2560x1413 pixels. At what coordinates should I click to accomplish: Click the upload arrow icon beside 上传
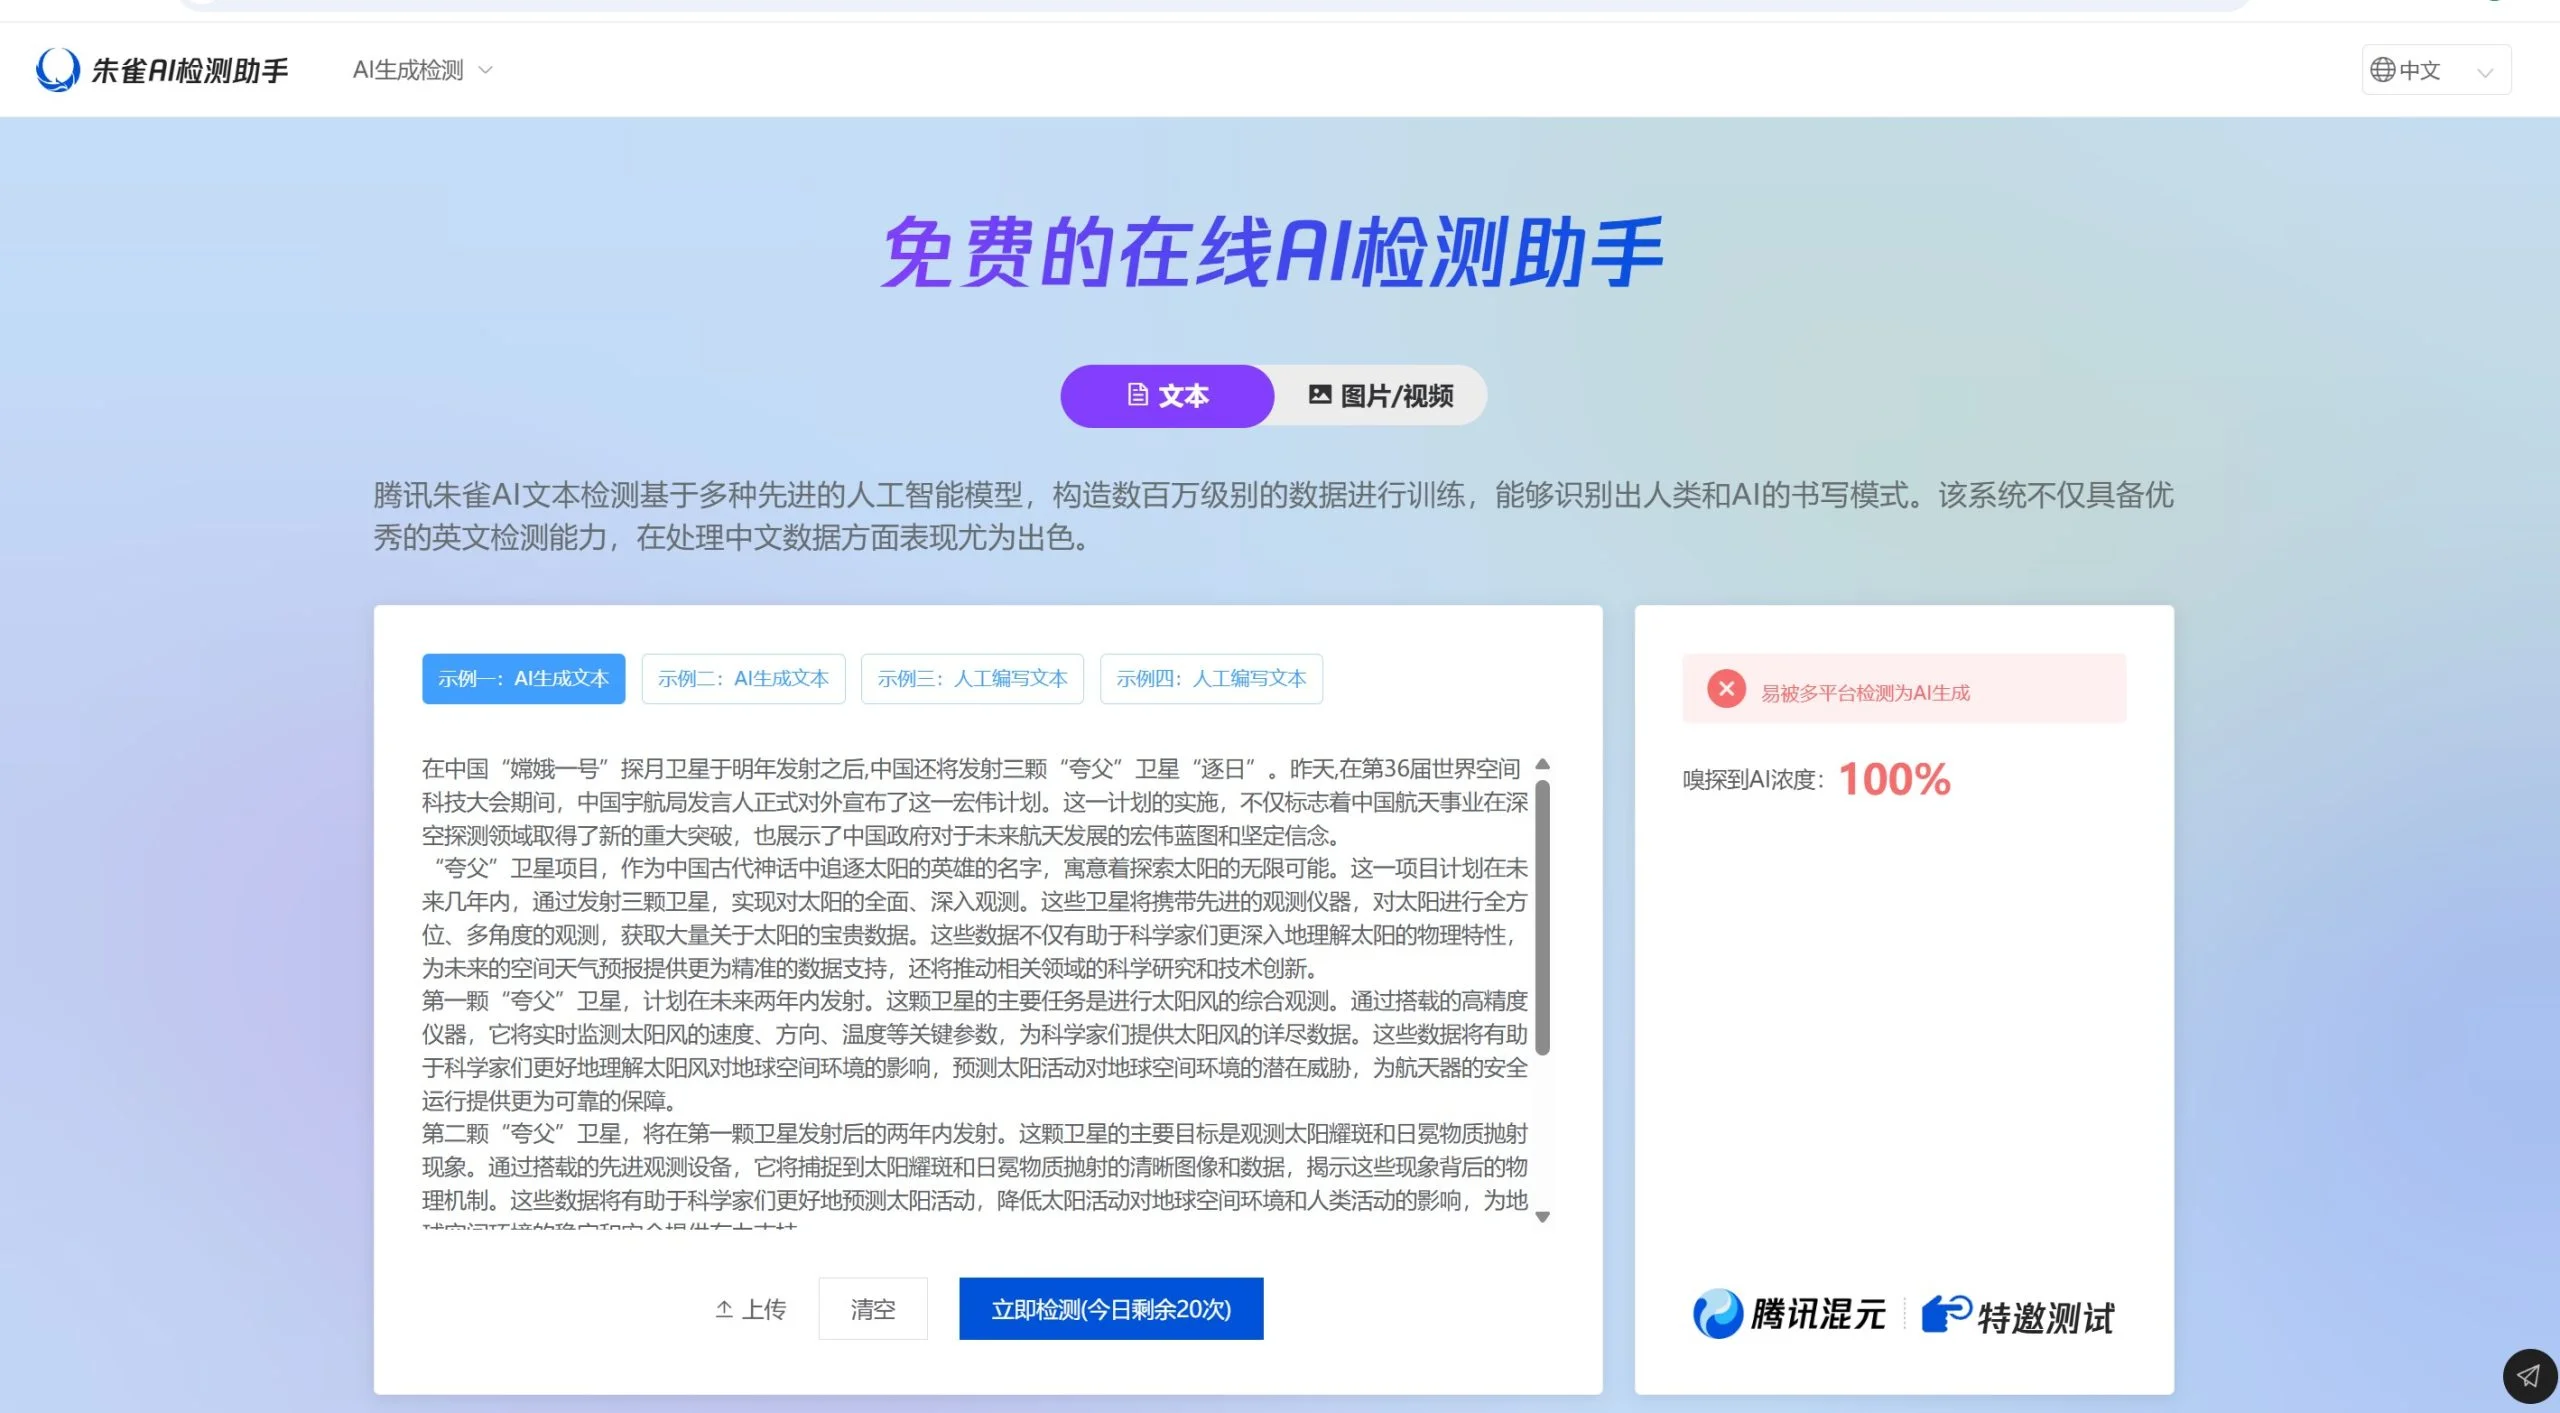coord(724,1308)
